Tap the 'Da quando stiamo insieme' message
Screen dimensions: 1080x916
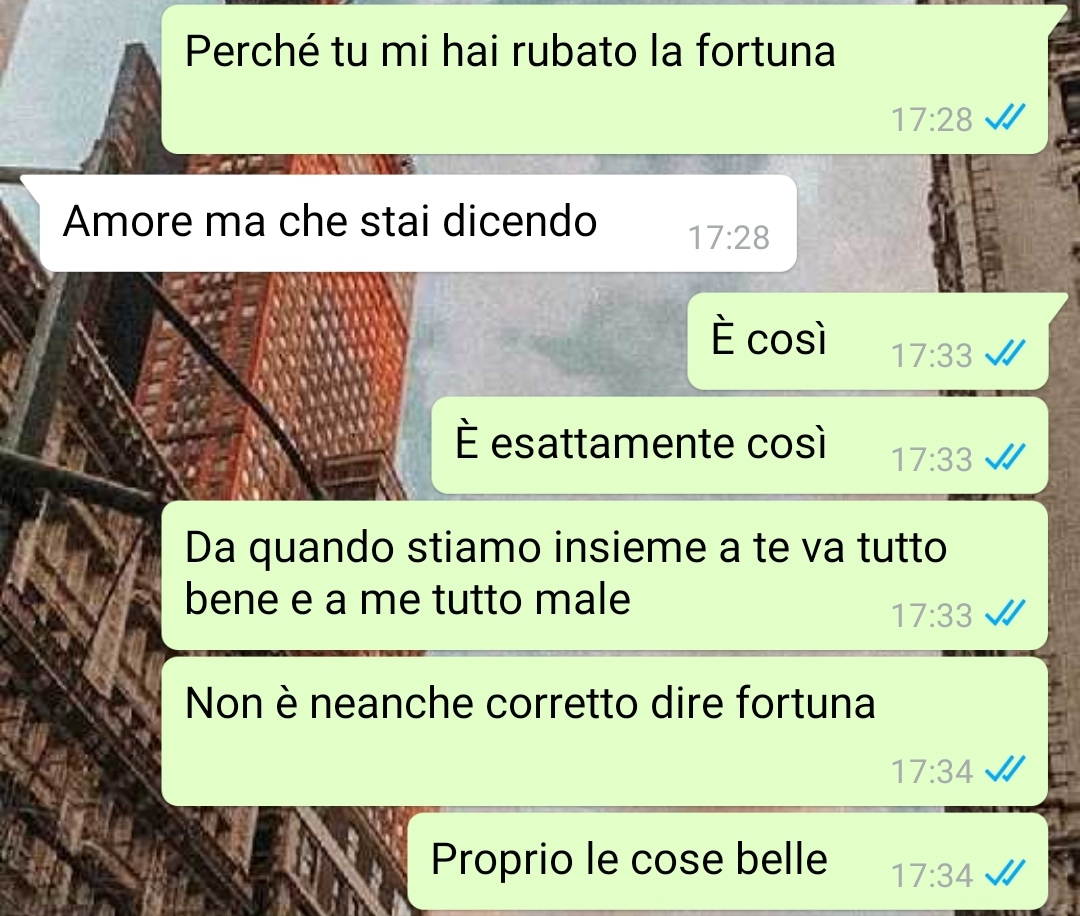pos(604,575)
